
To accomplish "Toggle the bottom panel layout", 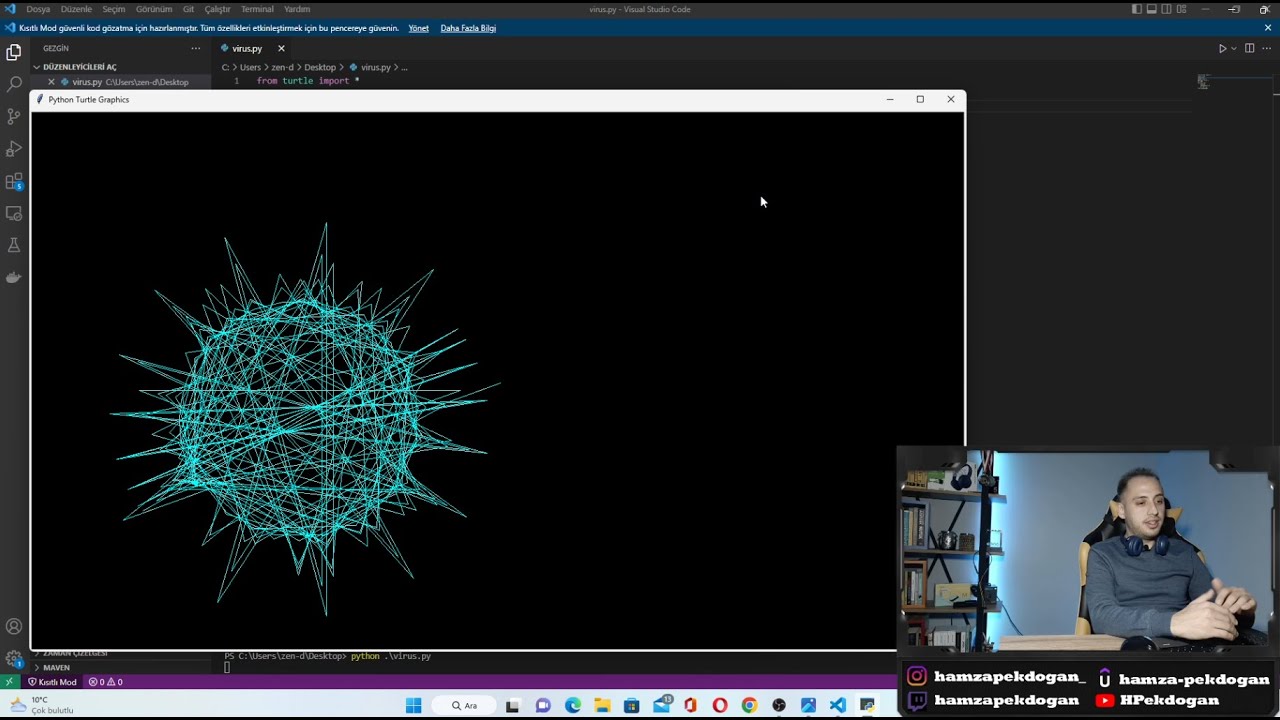I will pyautogui.click(x=1152, y=9).
